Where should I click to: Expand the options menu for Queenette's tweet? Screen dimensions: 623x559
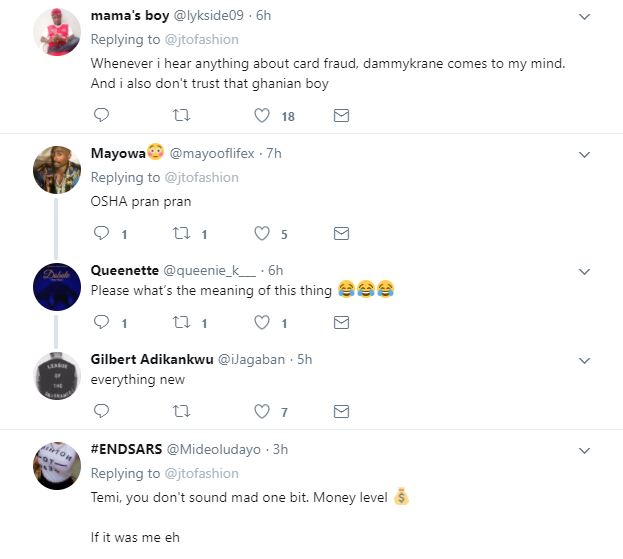(x=586, y=271)
